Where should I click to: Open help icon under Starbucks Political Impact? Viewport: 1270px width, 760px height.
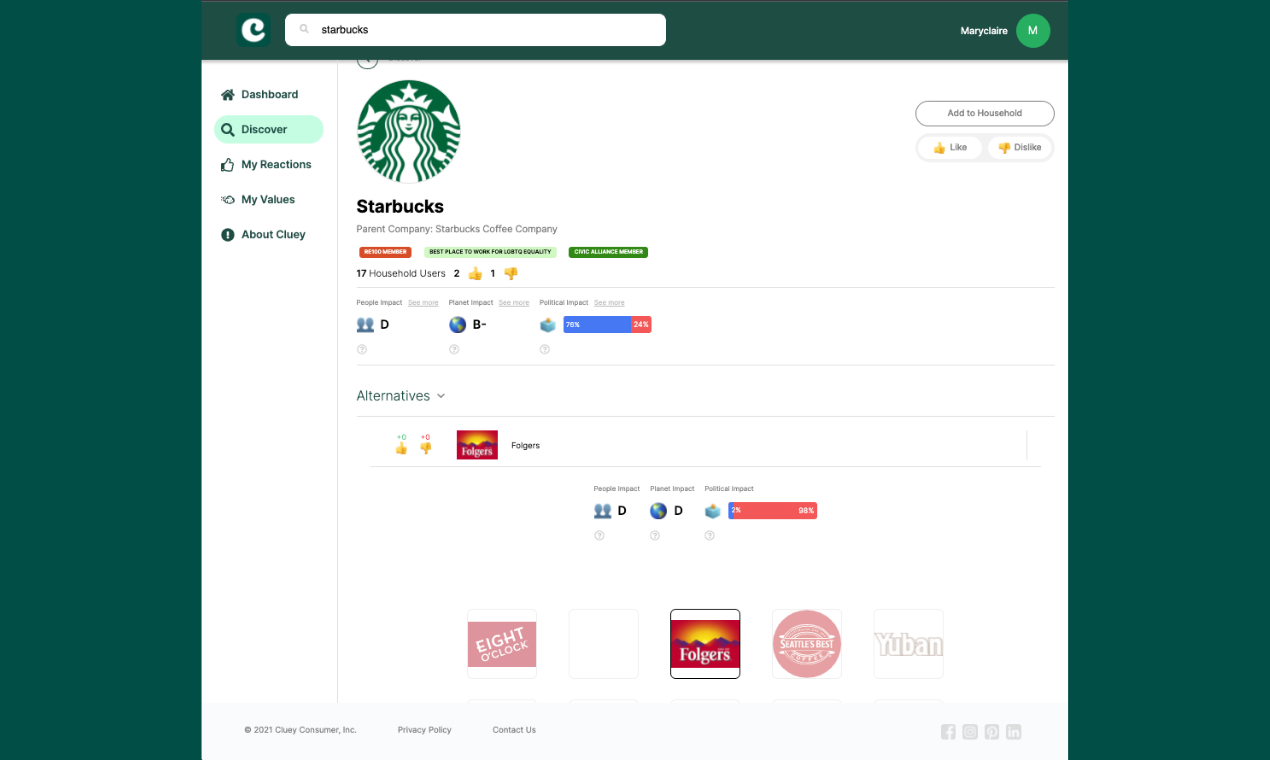click(x=545, y=349)
